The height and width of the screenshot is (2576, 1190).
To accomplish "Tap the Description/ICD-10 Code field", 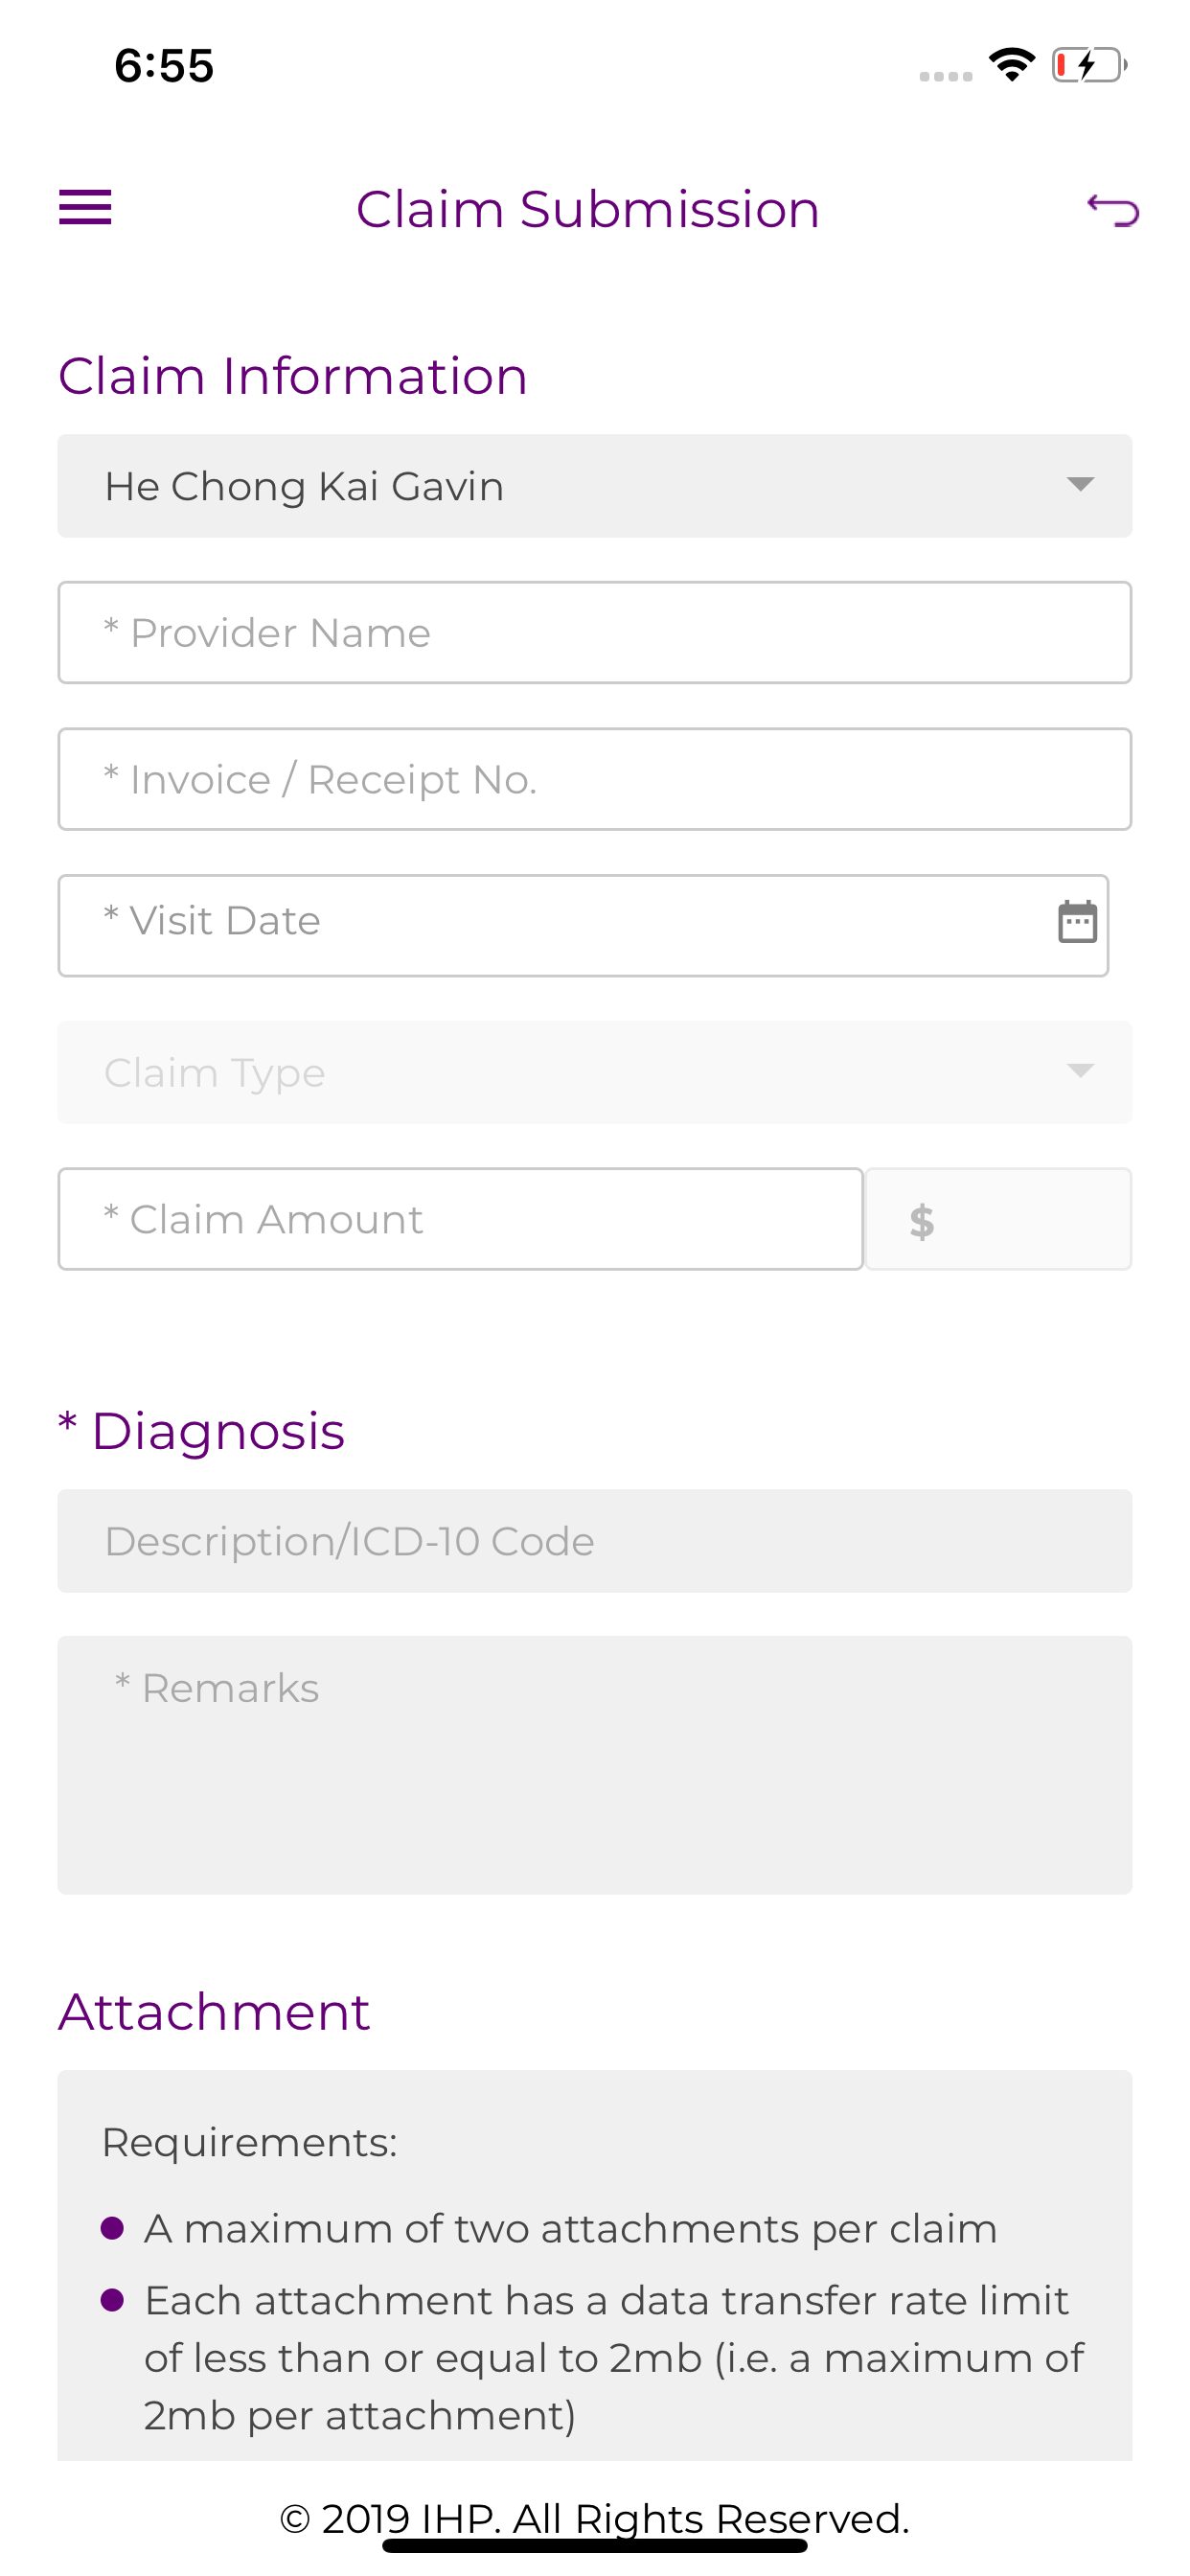I will tap(595, 1541).
